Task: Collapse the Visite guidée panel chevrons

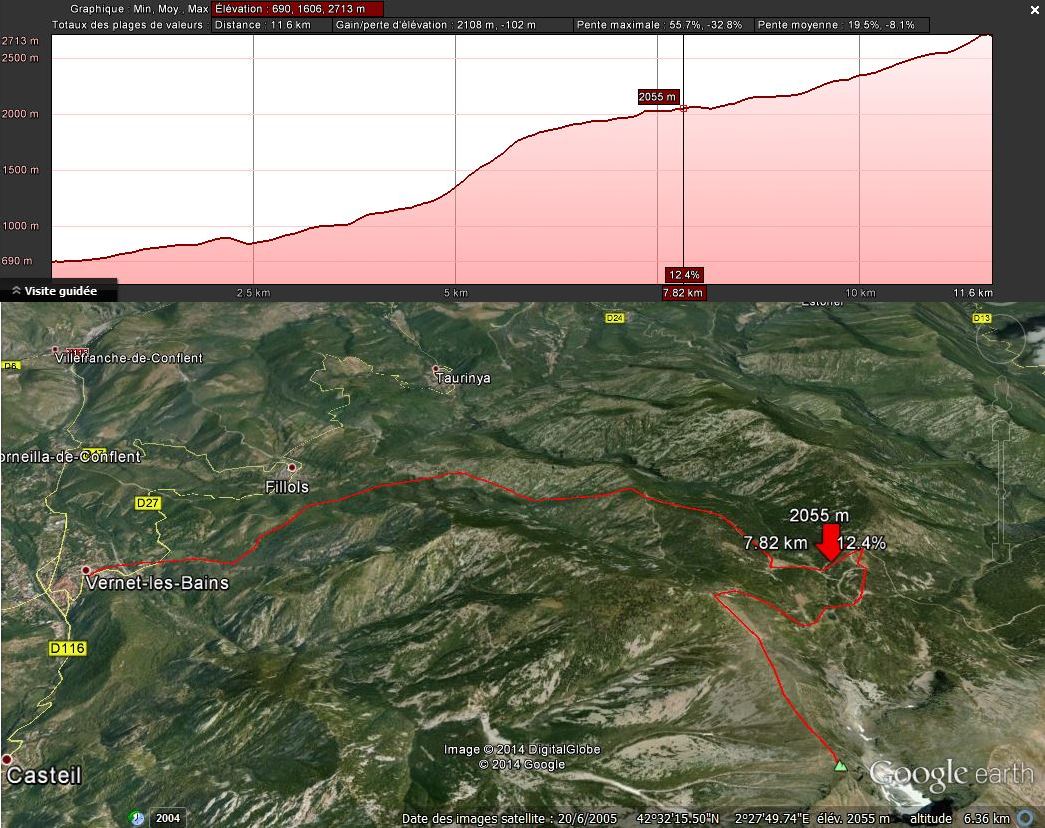Action: 18,291
